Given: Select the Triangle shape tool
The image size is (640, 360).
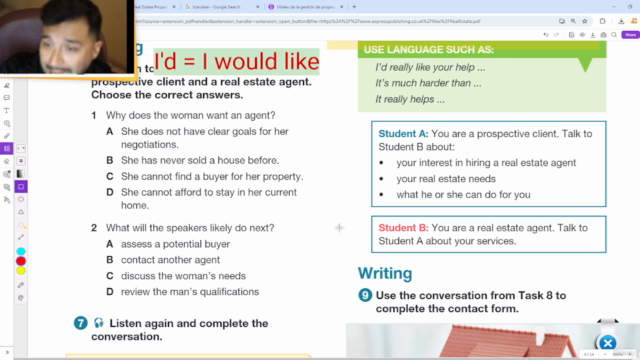Looking at the screenshot, I should (x=21, y=212).
